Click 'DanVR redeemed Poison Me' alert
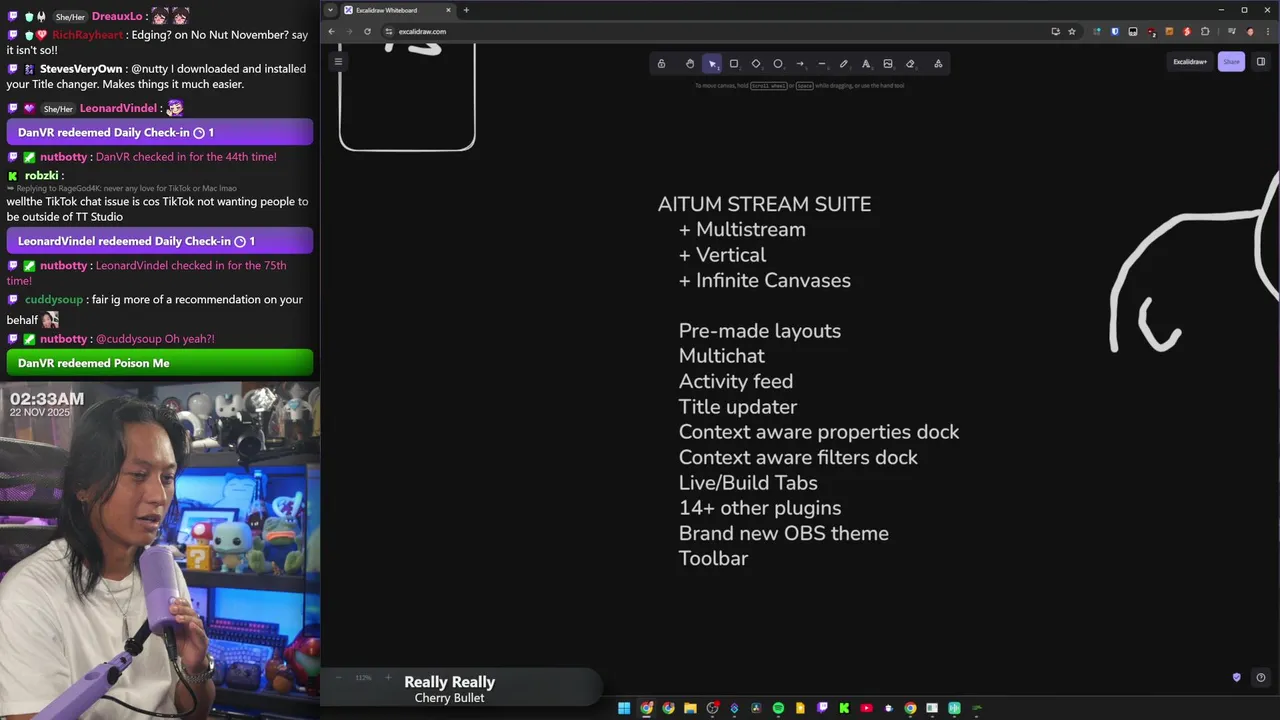1280x720 pixels. click(x=159, y=363)
